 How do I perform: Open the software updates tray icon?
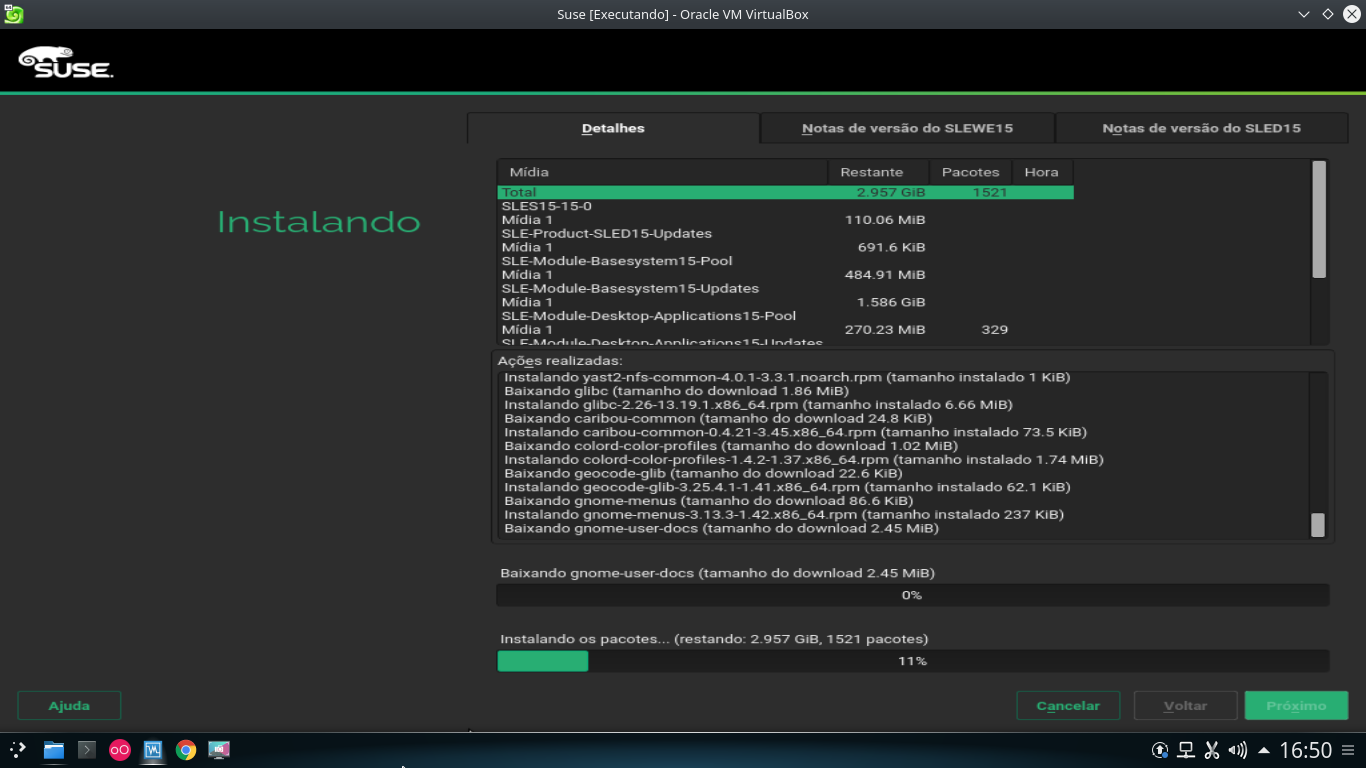click(1160, 751)
